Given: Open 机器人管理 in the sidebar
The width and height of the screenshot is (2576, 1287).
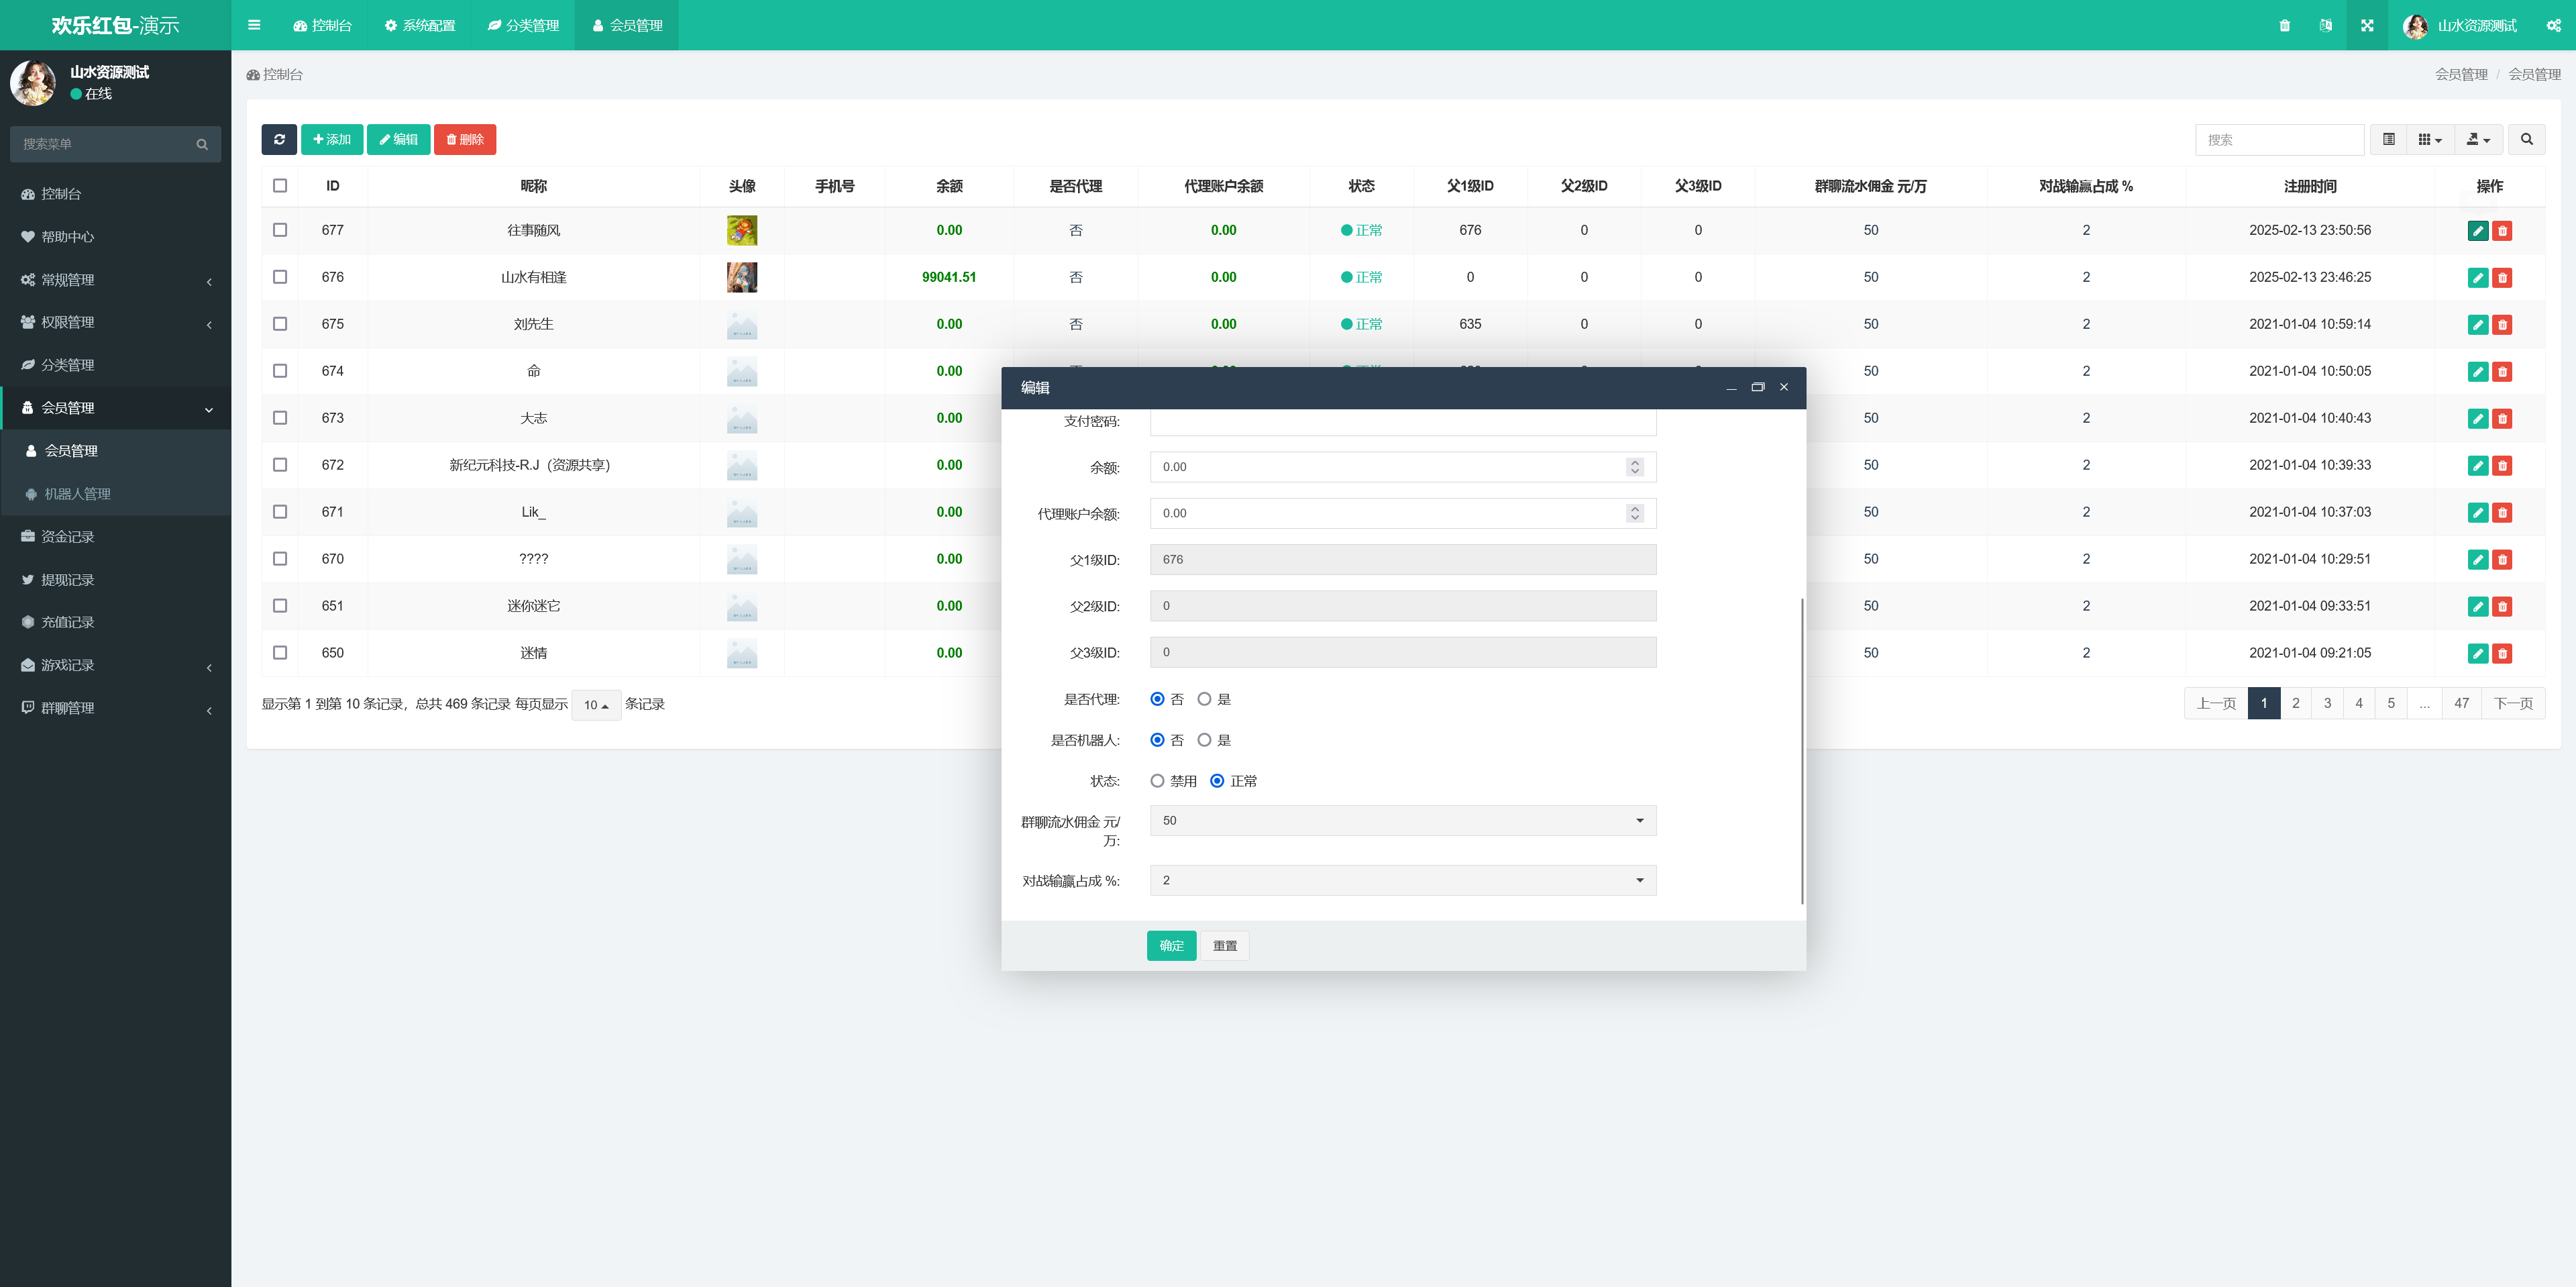Looking at the screenshot, I should (77, 494).
